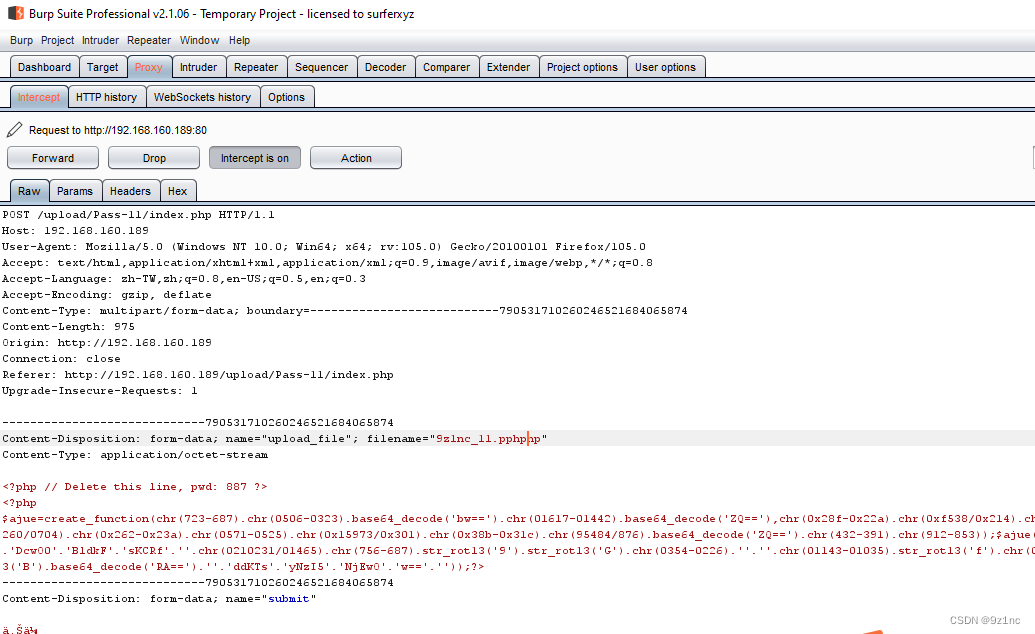Click the pencil edit icon beside Request
The width and height of the screenshot is (1035, 634).
tap(15, 129)
